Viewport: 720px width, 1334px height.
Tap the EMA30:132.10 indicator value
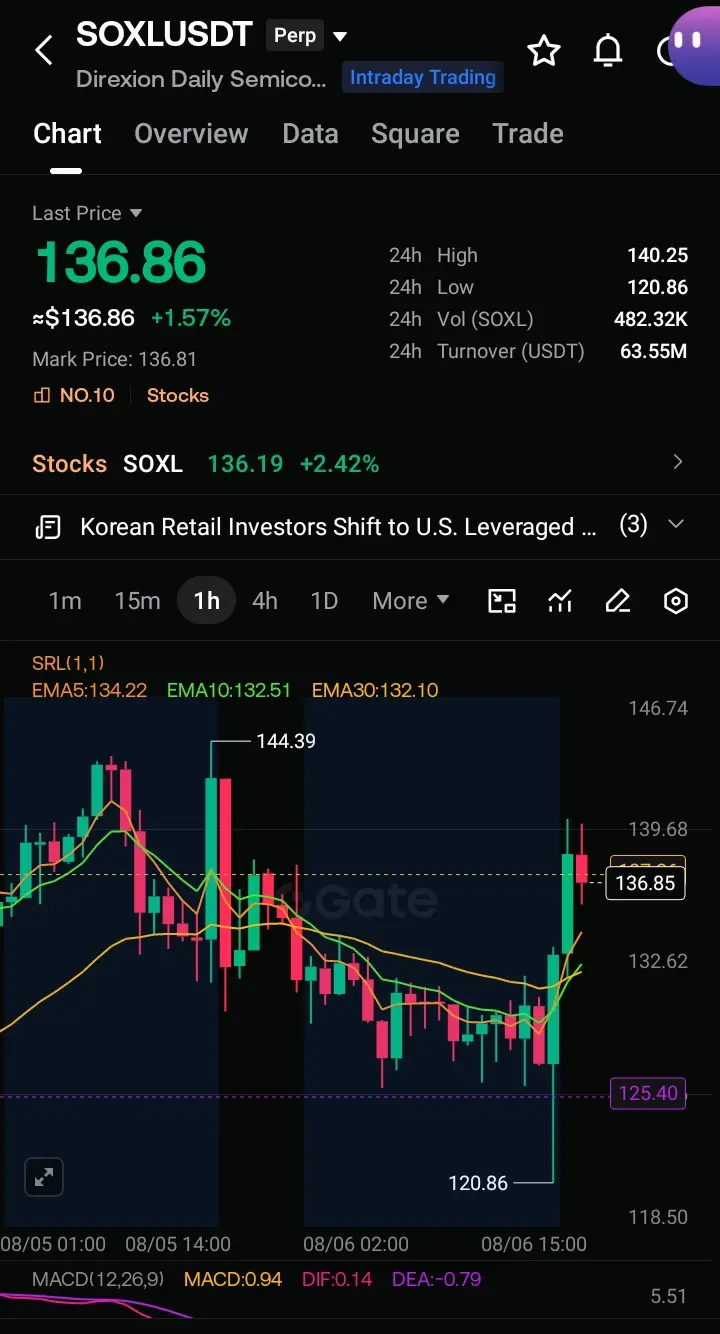point(375,690)
